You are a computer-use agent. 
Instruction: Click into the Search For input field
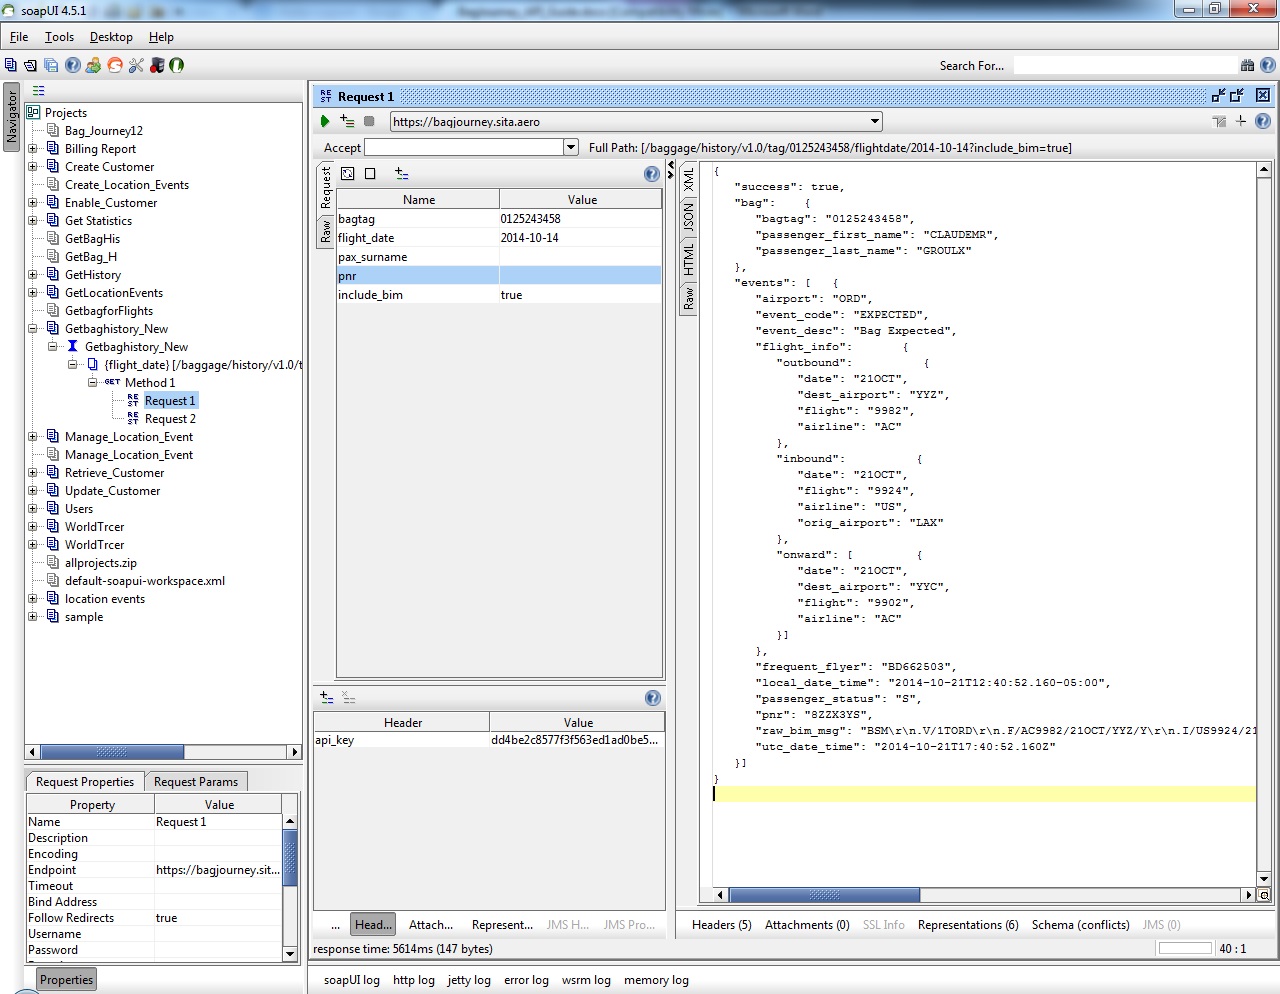click(1125, 65)
